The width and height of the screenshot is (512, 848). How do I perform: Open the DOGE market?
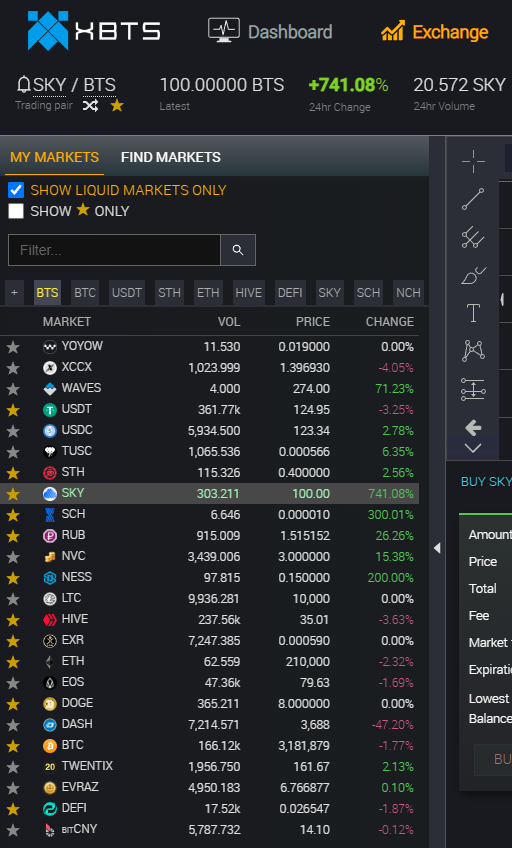coord(209,704)
